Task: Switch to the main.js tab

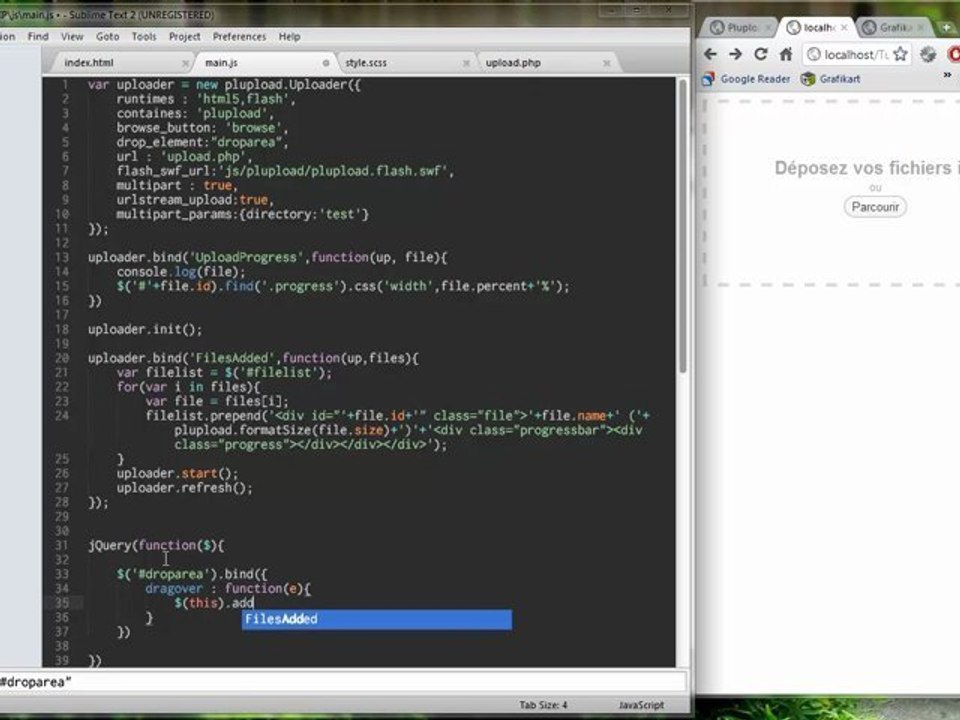Action: tap(264, 62)
